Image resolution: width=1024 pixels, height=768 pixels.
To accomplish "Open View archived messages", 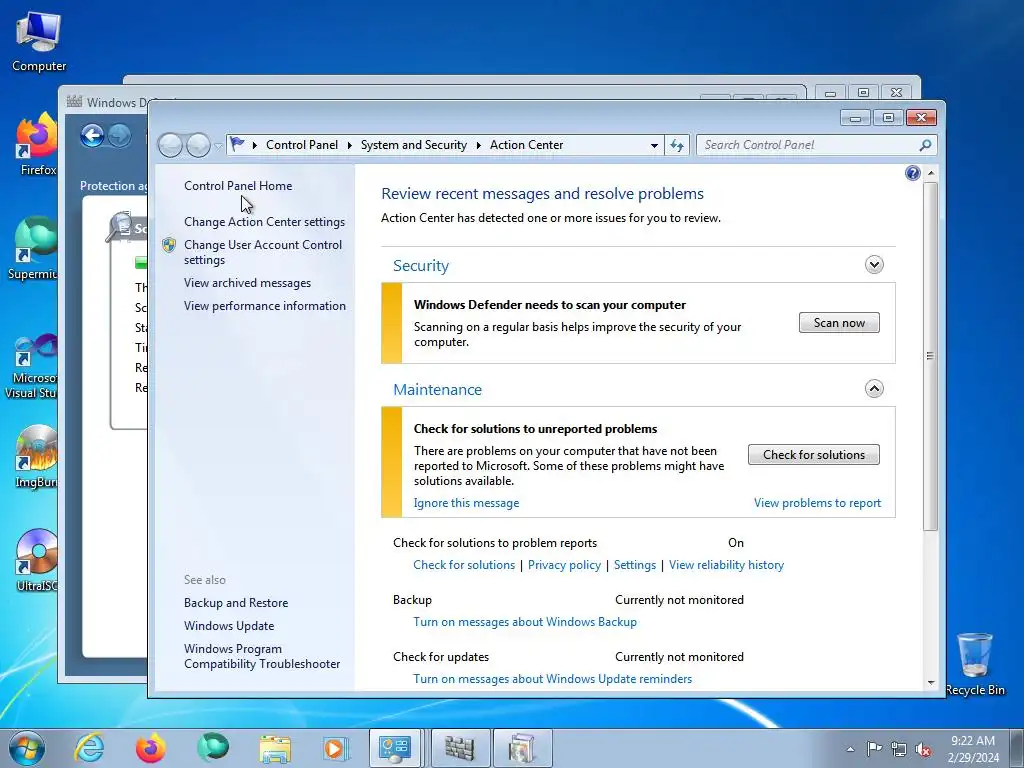I will (x=248, y=283).
